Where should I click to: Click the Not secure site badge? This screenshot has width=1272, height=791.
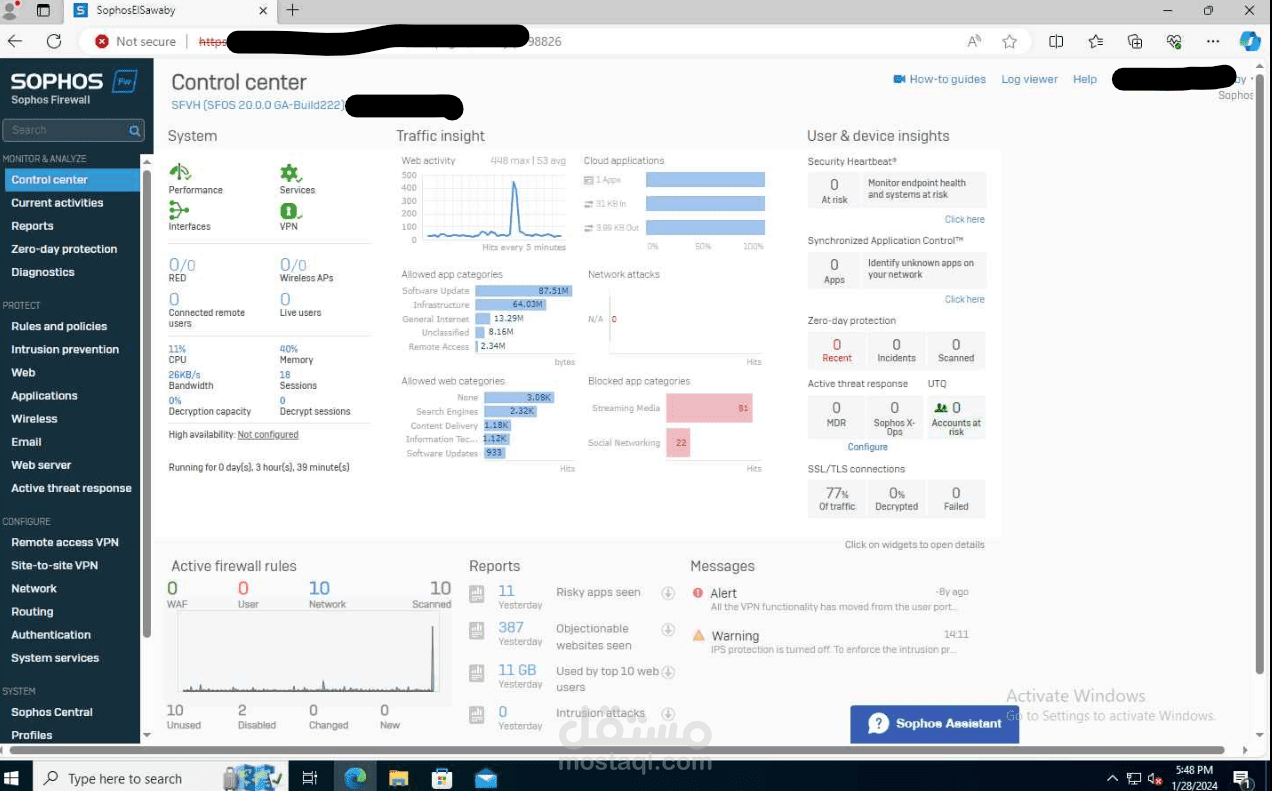(135, 41)
